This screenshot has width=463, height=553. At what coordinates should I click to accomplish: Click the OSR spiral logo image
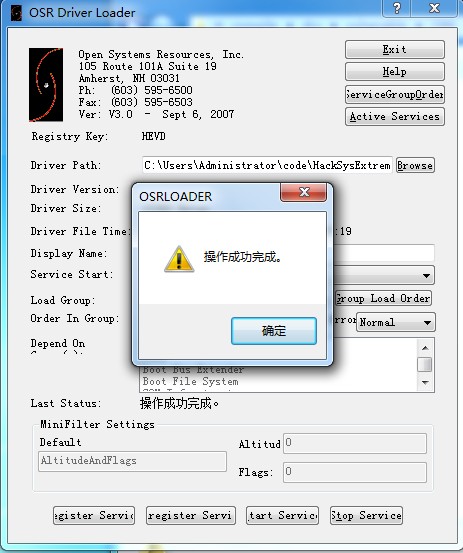(x=46, y=85)
